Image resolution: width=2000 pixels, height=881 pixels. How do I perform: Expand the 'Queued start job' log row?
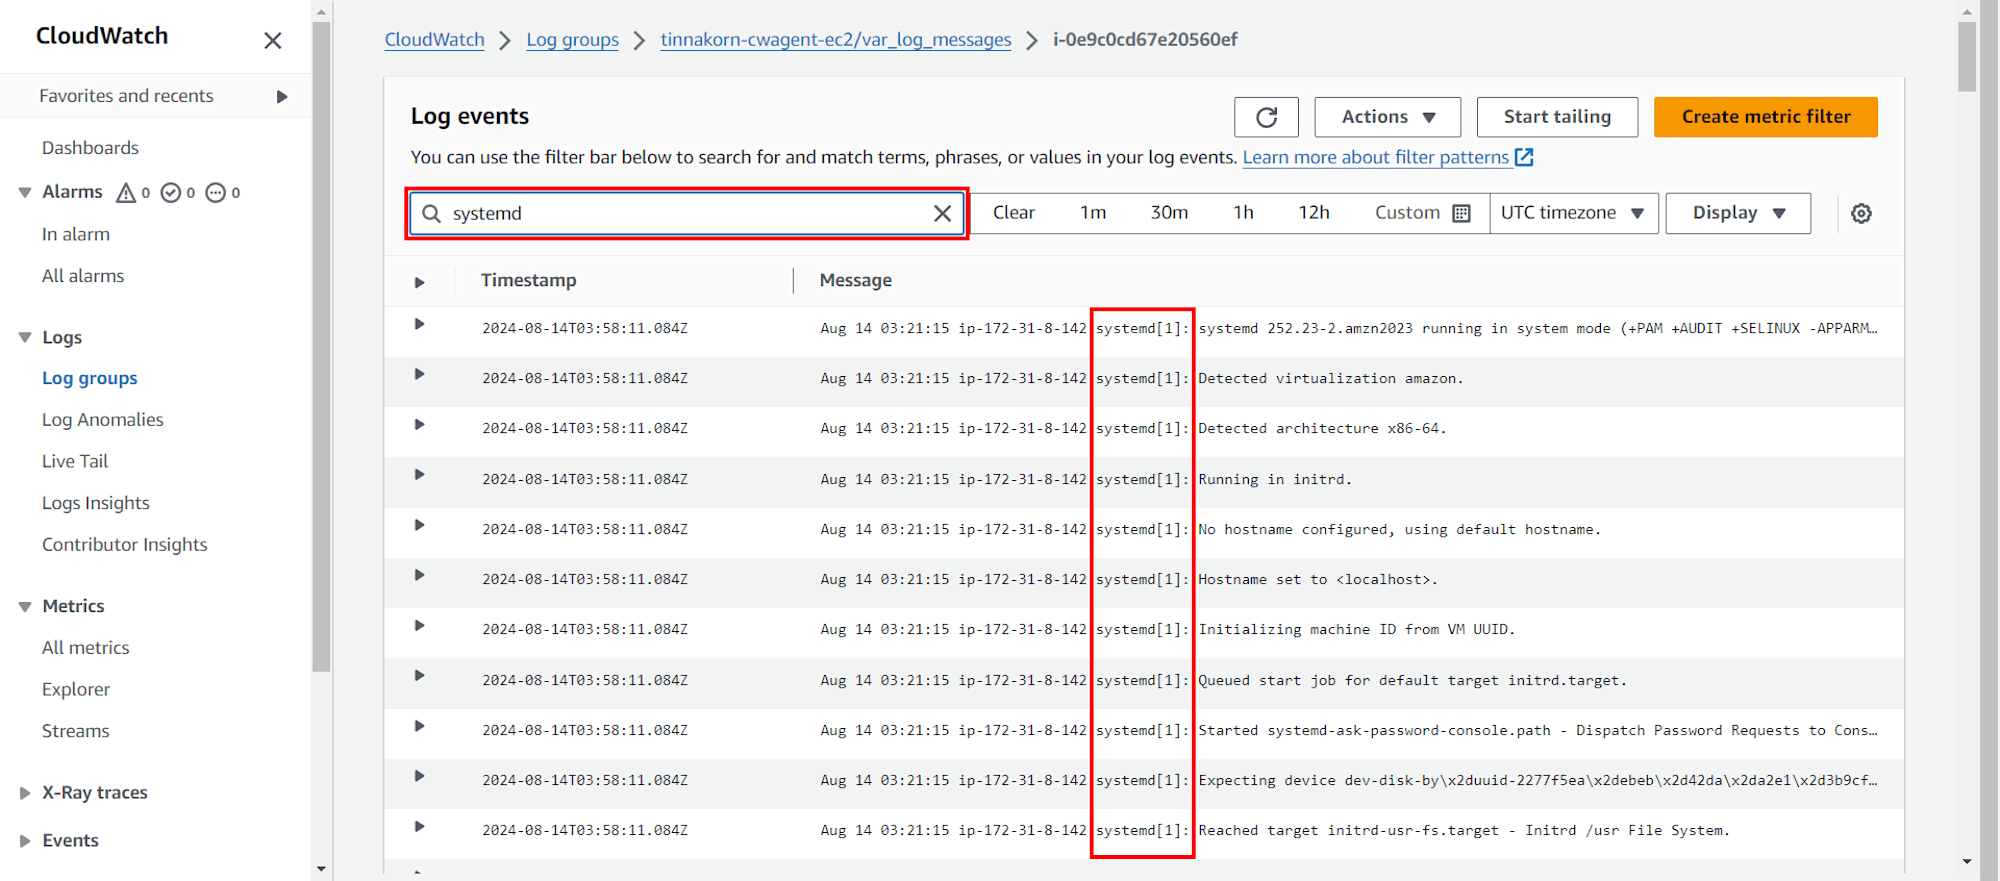coord(420,675)
